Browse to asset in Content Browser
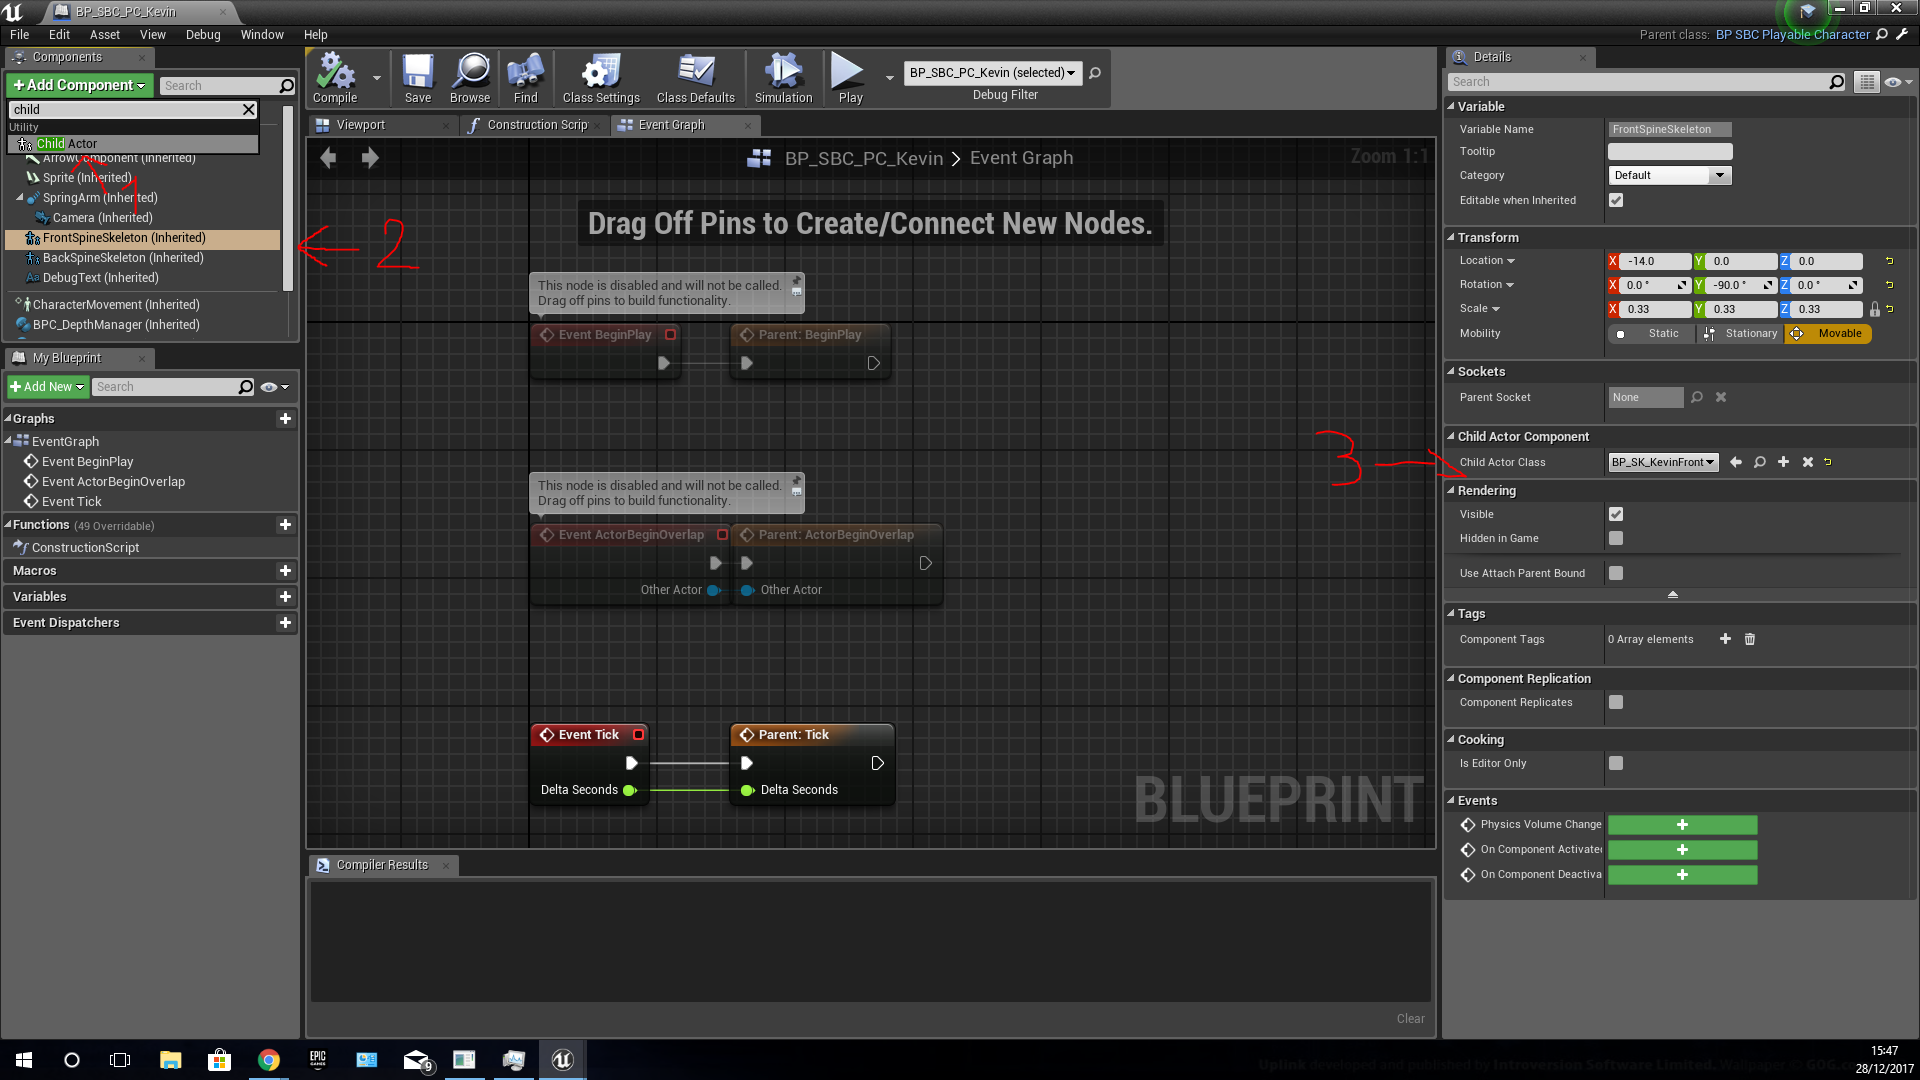Image resolution: width=1920 pixels, height=1080 pixels. point(470,78)
